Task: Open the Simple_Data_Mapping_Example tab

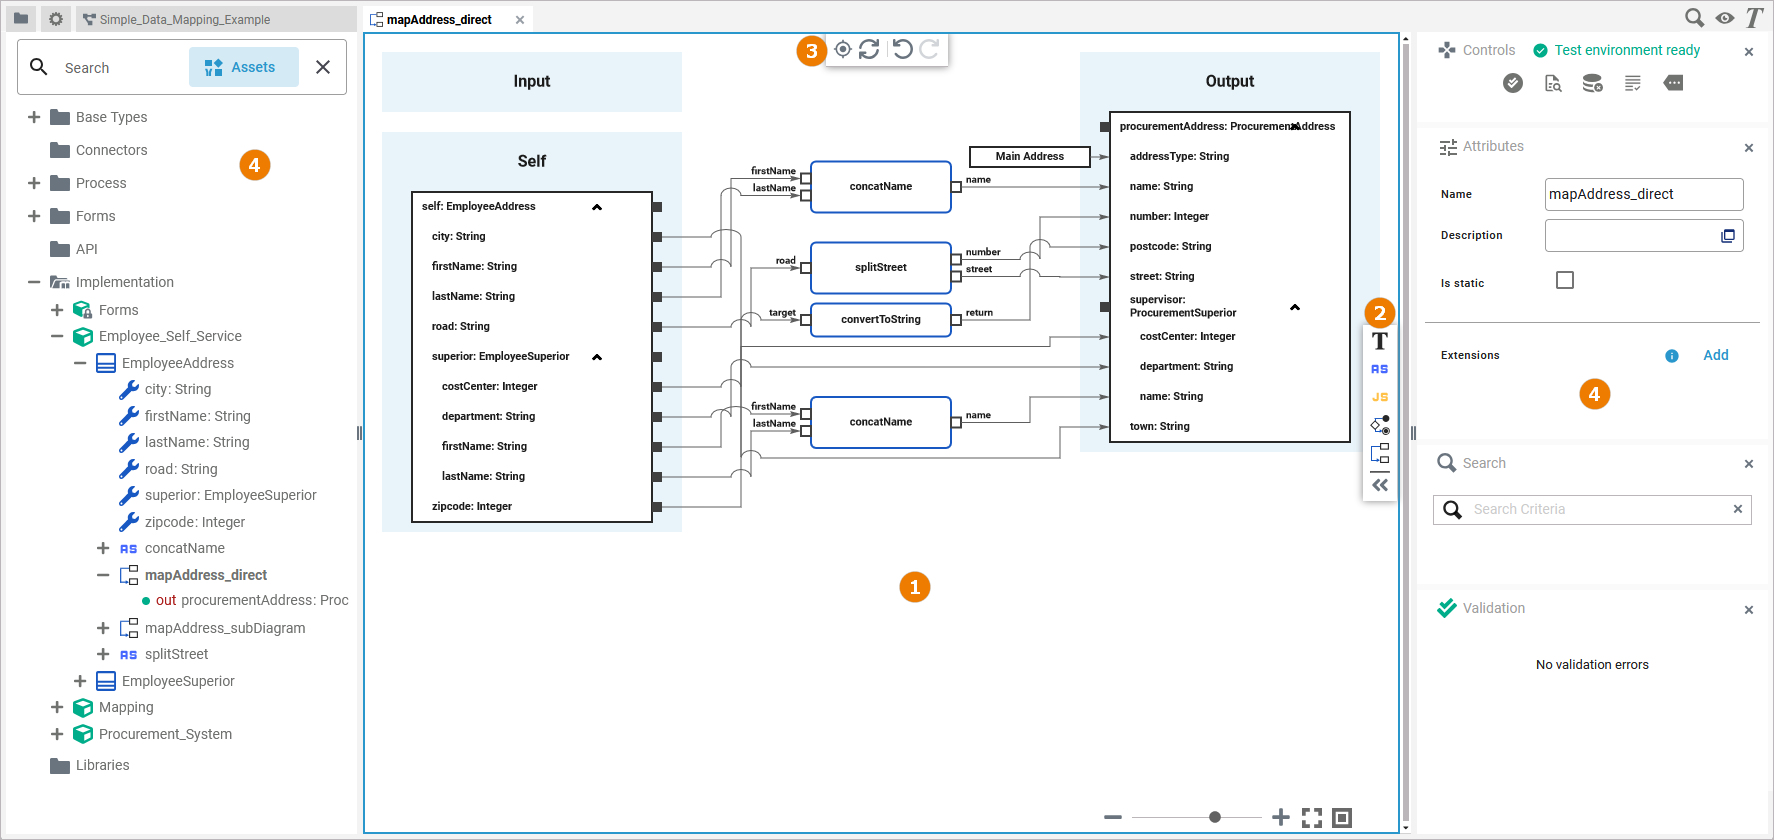Action: pyautogui.click(x=184, y=19)
